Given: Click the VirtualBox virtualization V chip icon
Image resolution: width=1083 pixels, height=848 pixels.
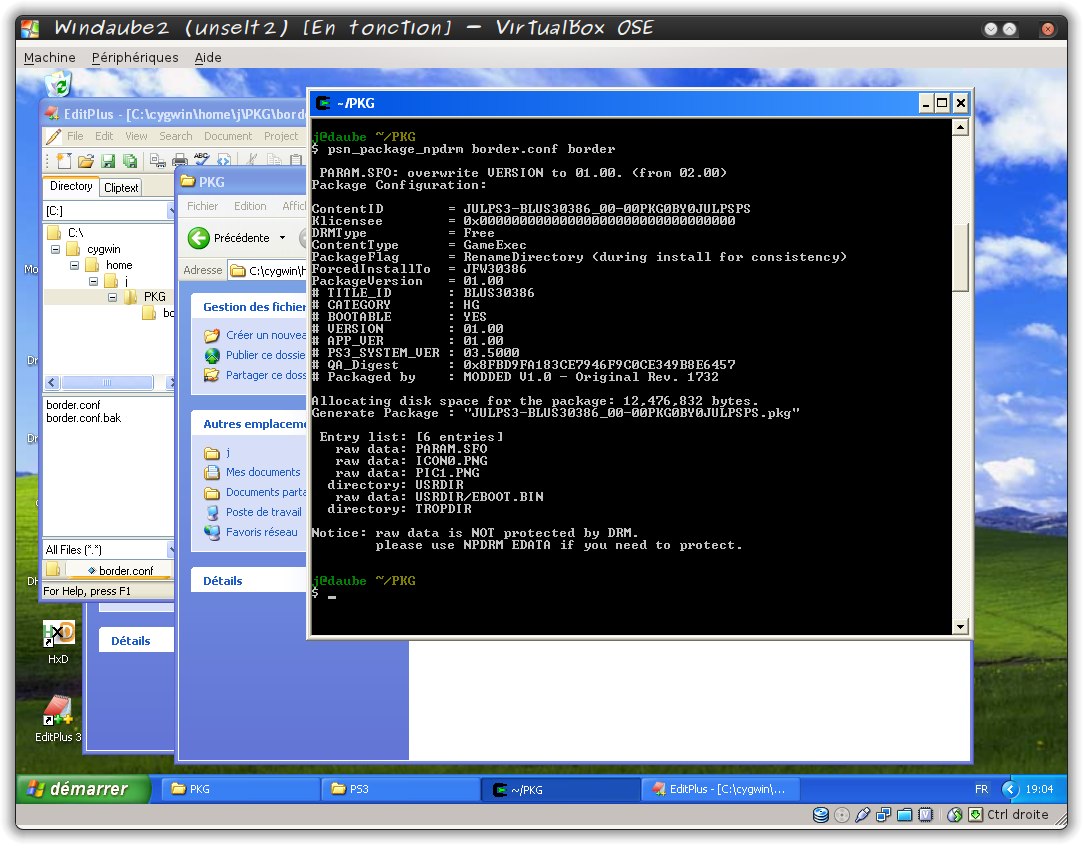Looking at the screenshot, I should coord(926,815).
